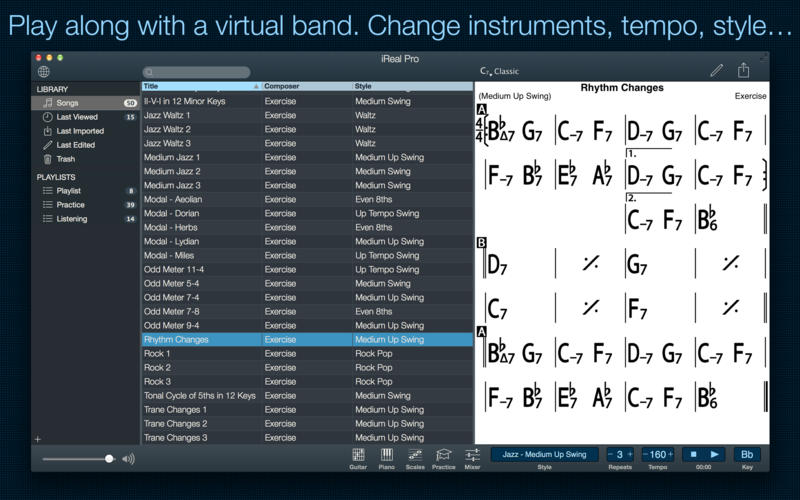
Task: Open the Jazz - Medium Up Swing style selector
Action: tap(544, 455)
